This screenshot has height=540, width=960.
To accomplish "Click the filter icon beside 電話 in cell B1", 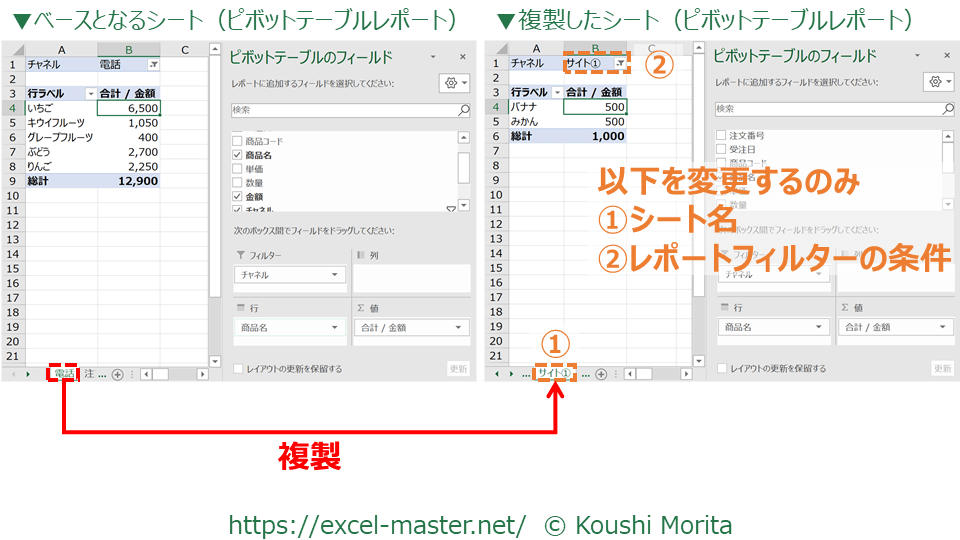I will pyautogui.click(x=153, y=64).
